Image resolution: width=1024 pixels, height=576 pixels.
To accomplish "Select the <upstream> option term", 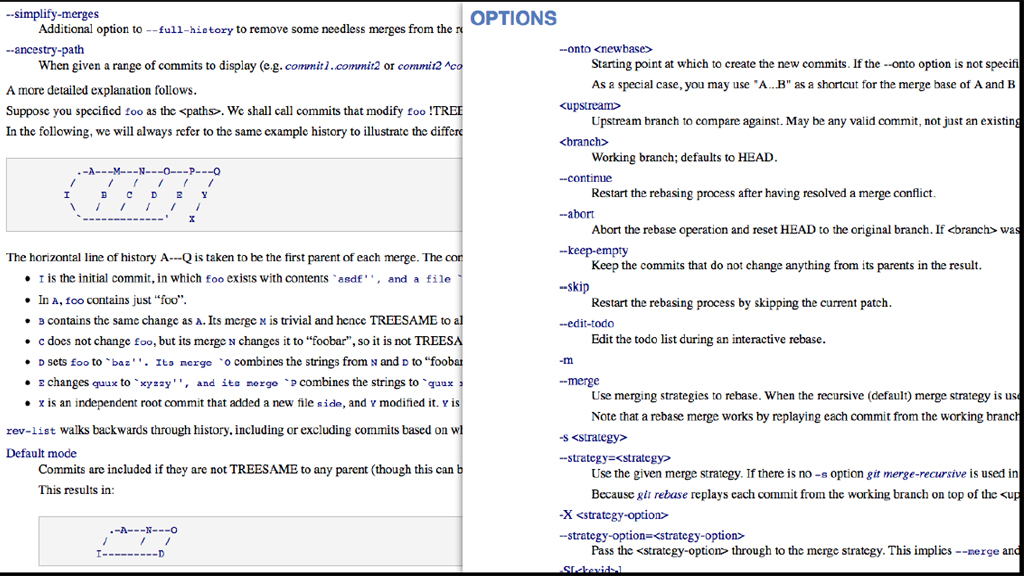I will (x=589, y=105).
